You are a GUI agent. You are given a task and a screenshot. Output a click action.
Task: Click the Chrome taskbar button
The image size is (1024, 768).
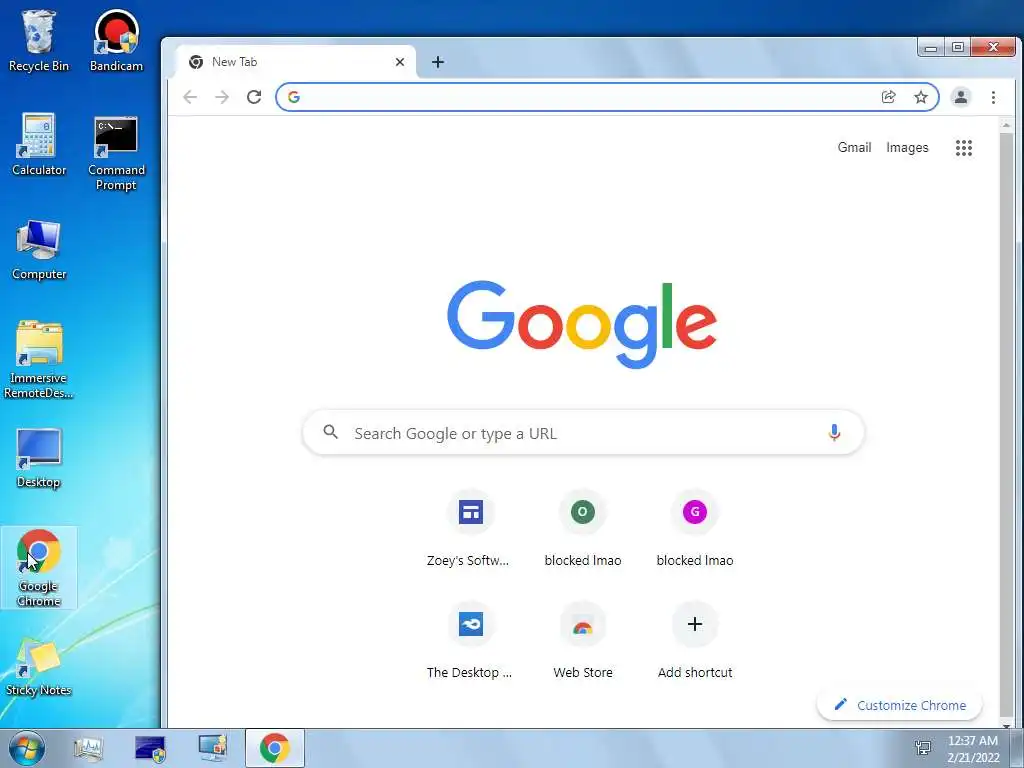[x=274, y=748]
